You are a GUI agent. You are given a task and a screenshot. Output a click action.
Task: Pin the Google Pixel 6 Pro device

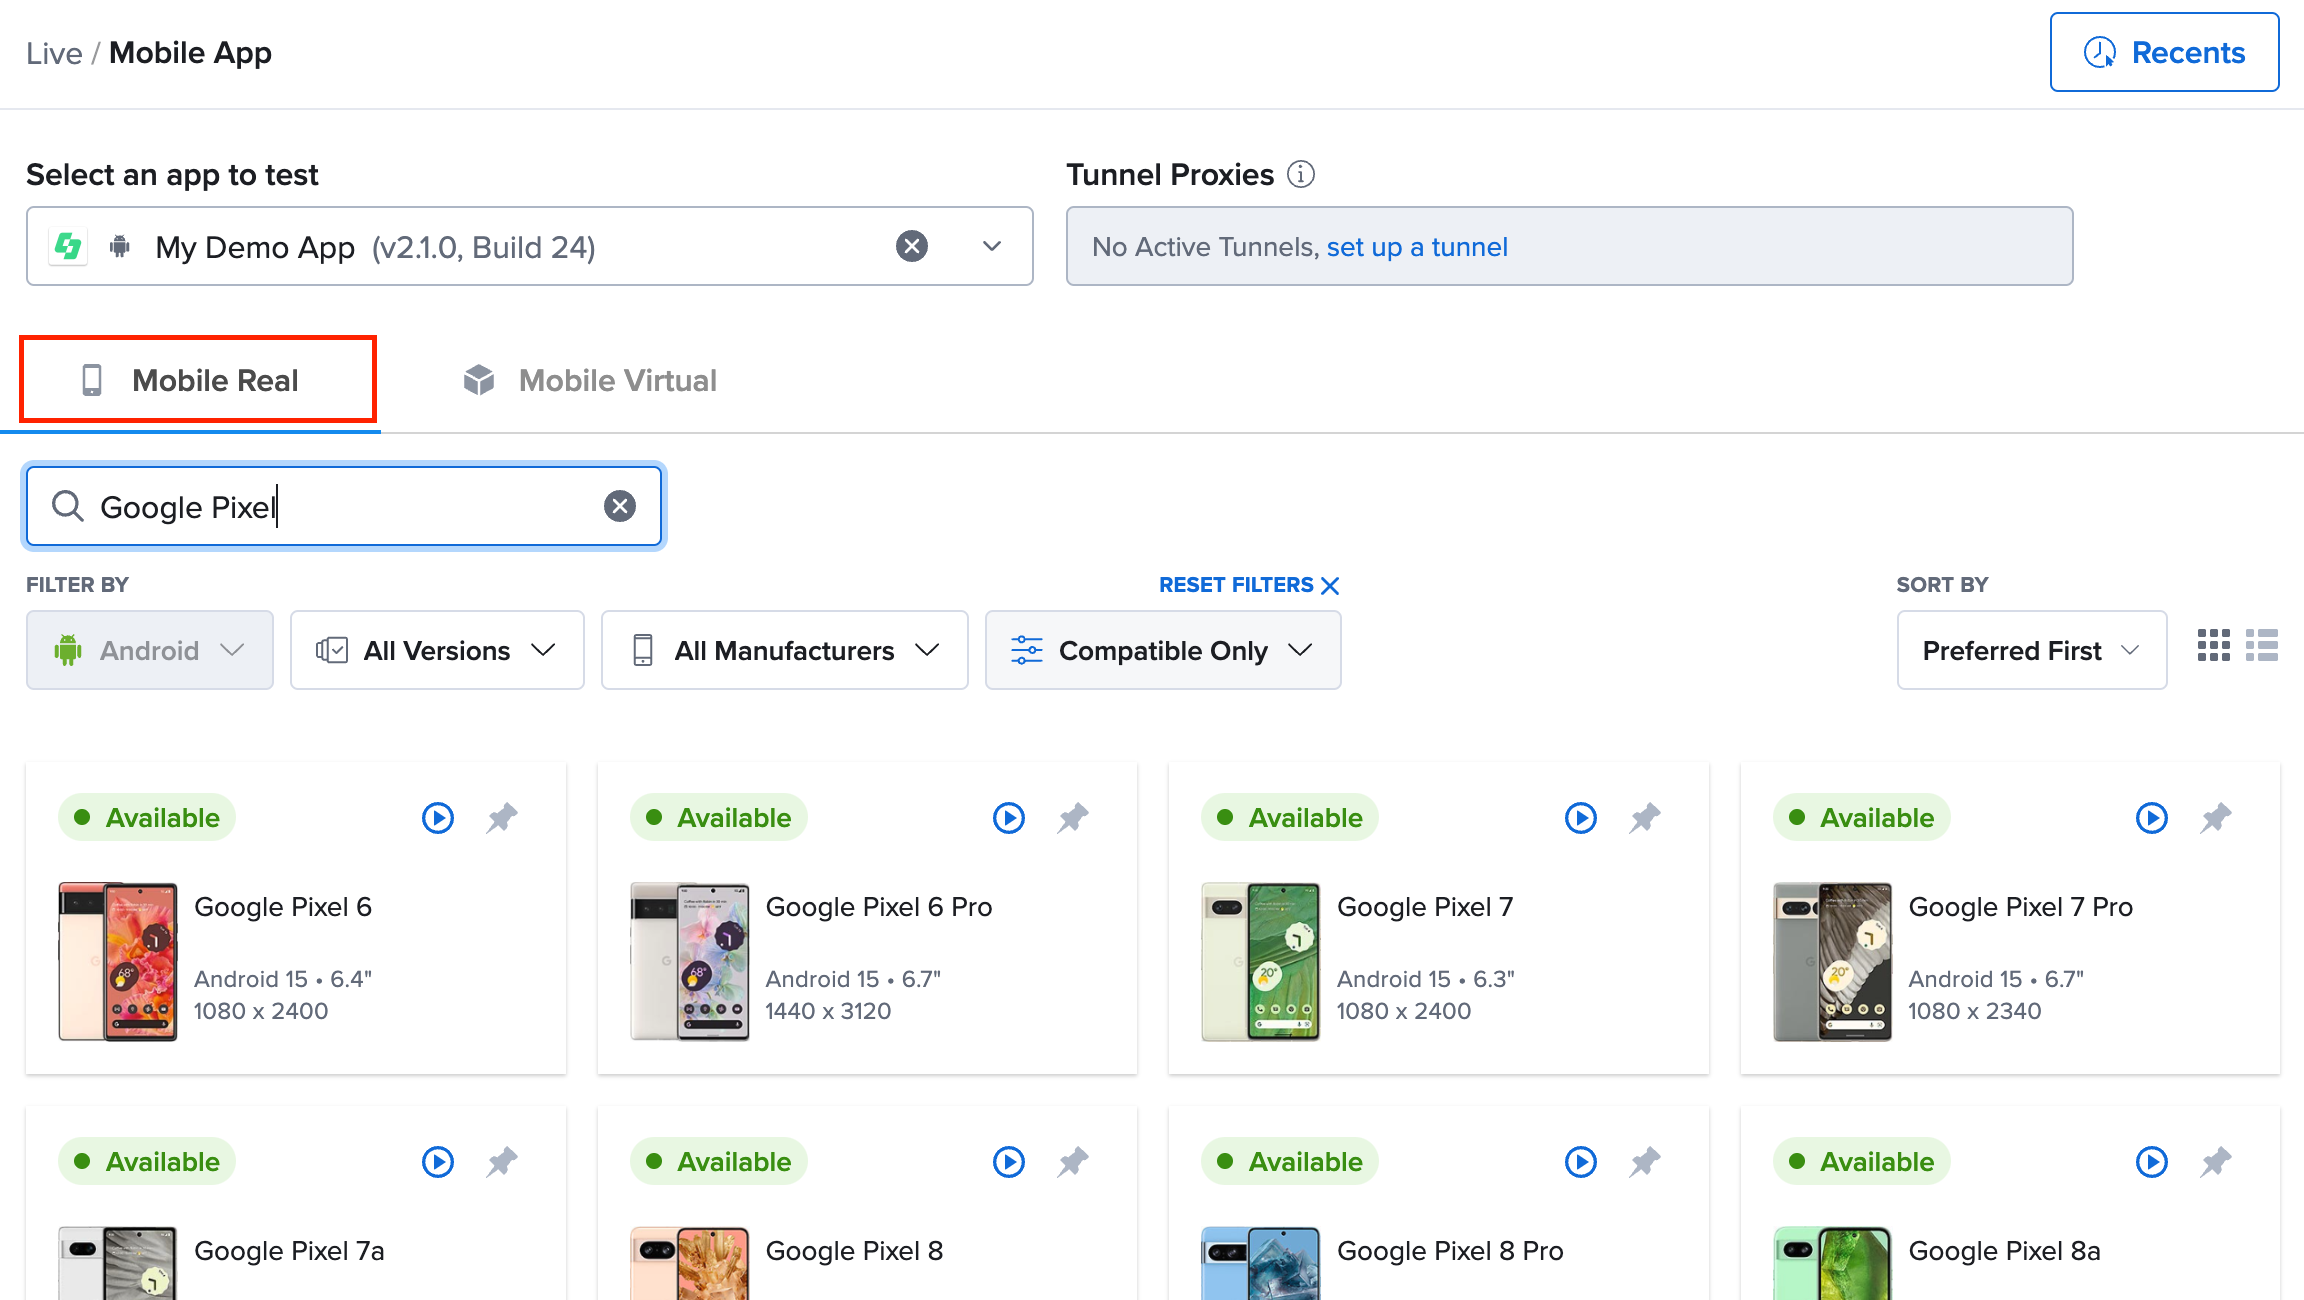click(x=1073, y=818)
